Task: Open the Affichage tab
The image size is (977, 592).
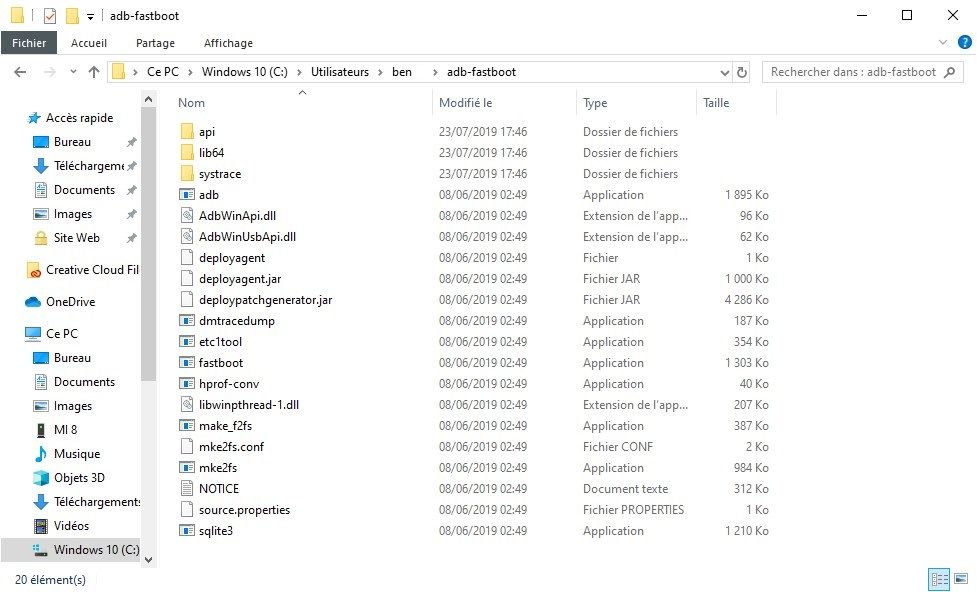Action: [x=228, y=43]
